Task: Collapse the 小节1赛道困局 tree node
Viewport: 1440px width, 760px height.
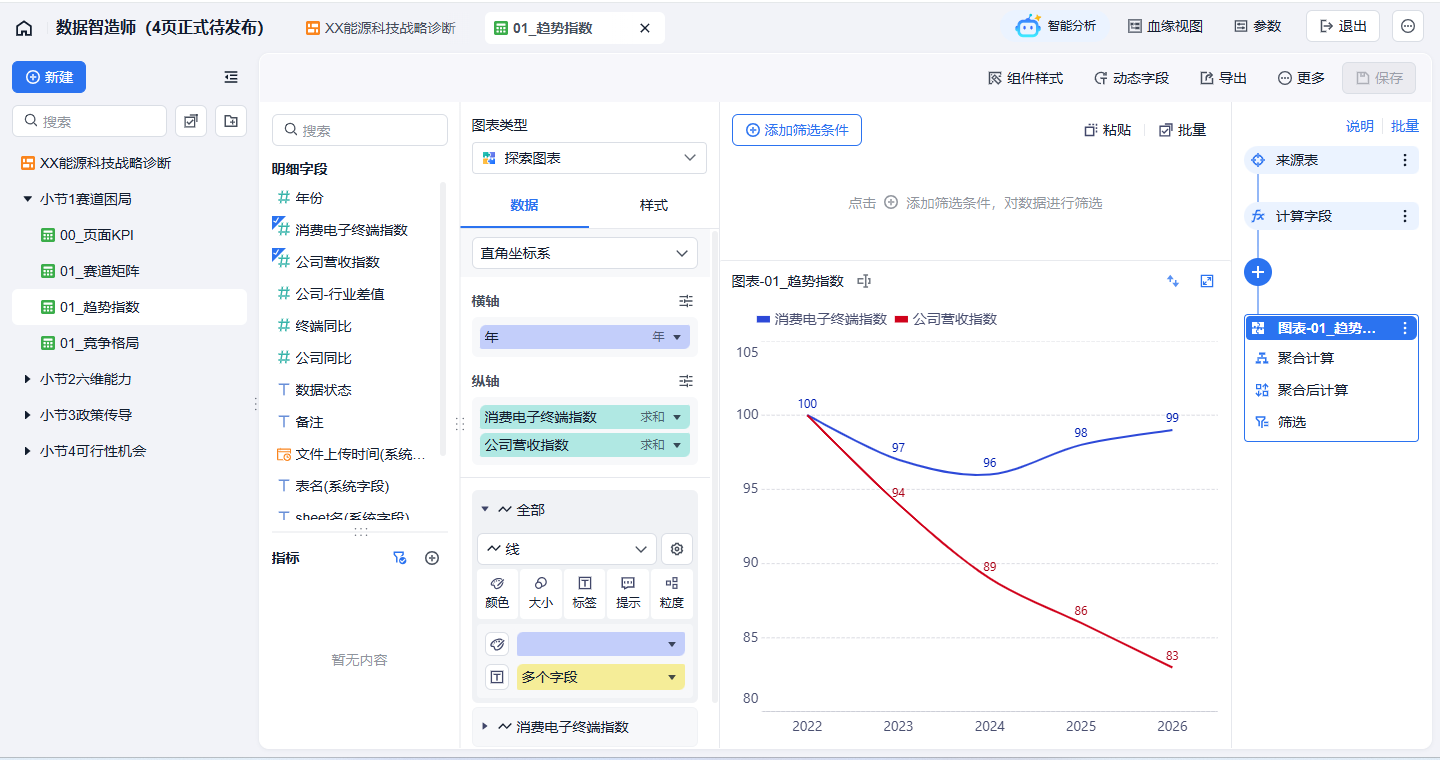Action: click(27, 199)
